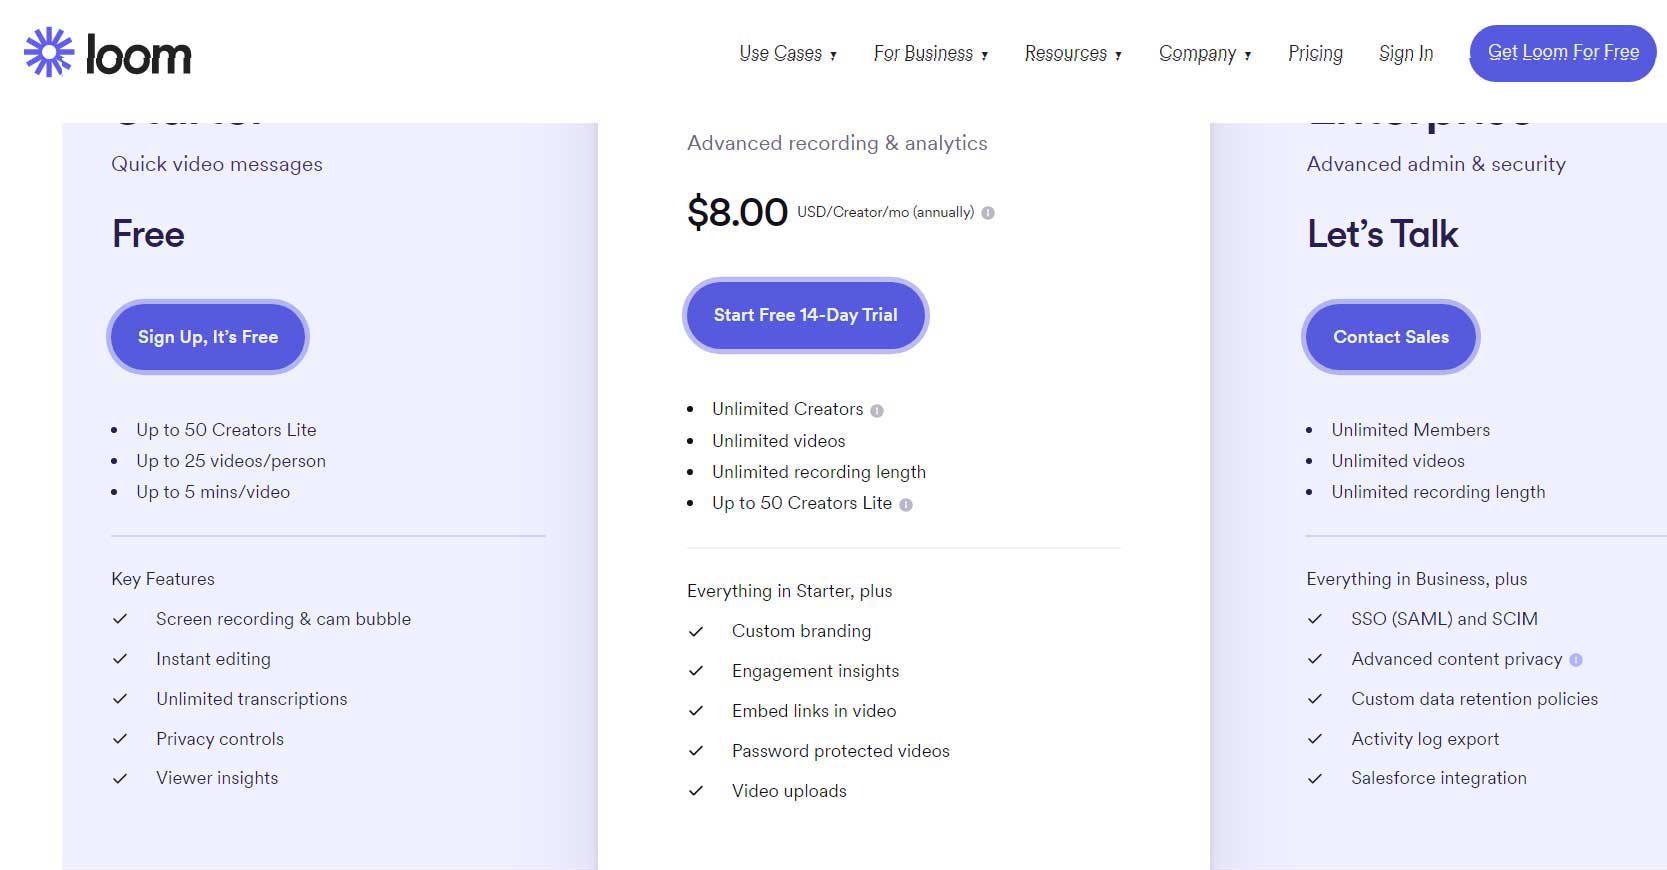This screenshot has height=870, width=1667.
Task: Expand the Use Cases dropdown
Action: coord(787,53)
